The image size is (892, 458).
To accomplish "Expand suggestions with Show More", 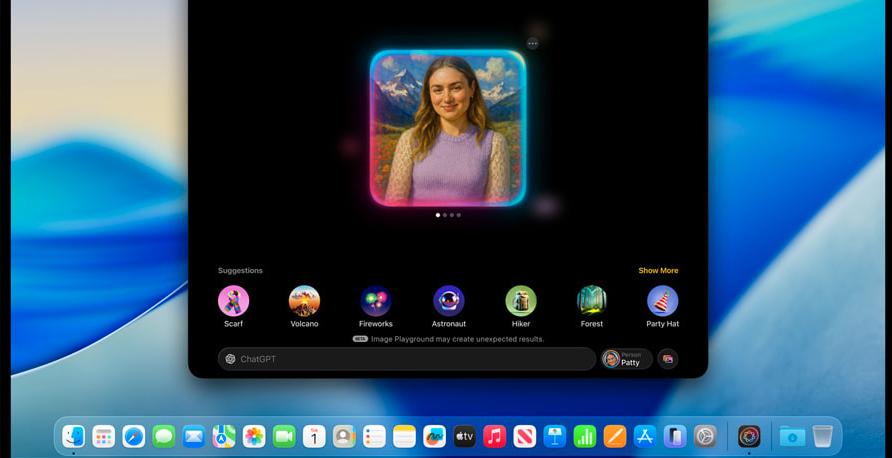I will (658, 271).
